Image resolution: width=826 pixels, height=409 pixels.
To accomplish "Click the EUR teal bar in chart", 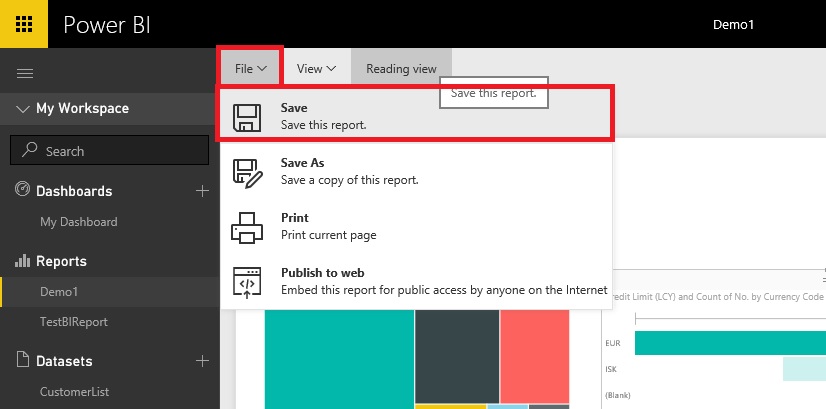I will coord(730,343).
